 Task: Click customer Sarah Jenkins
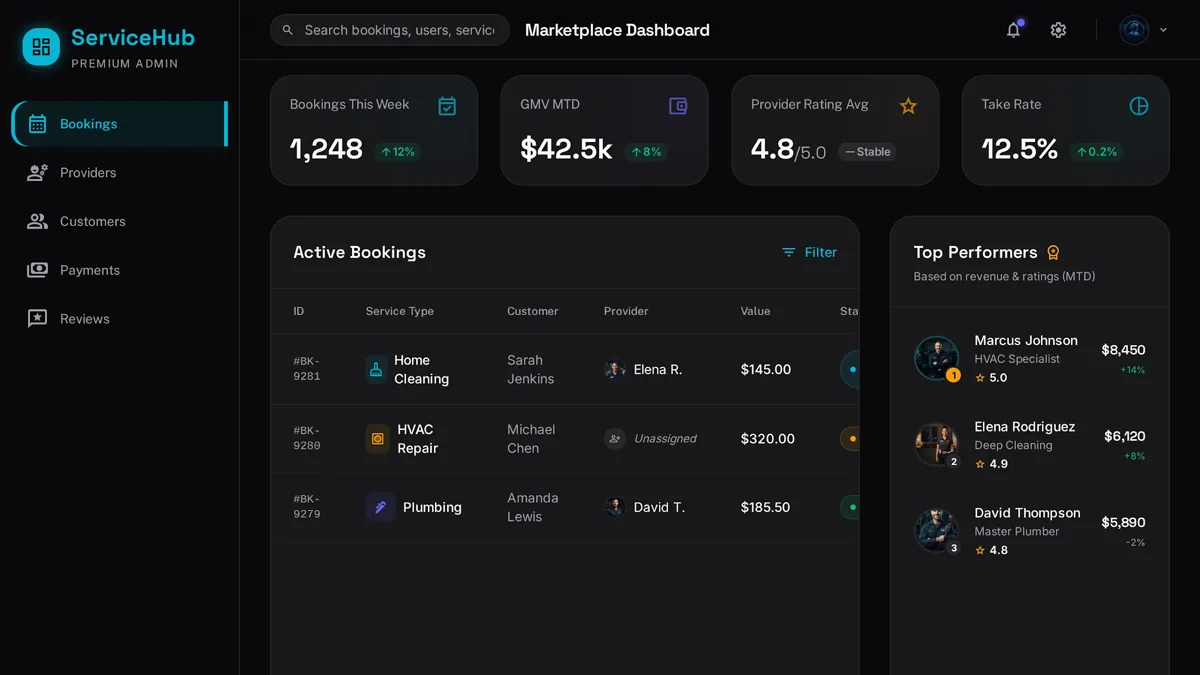[530, 369]
